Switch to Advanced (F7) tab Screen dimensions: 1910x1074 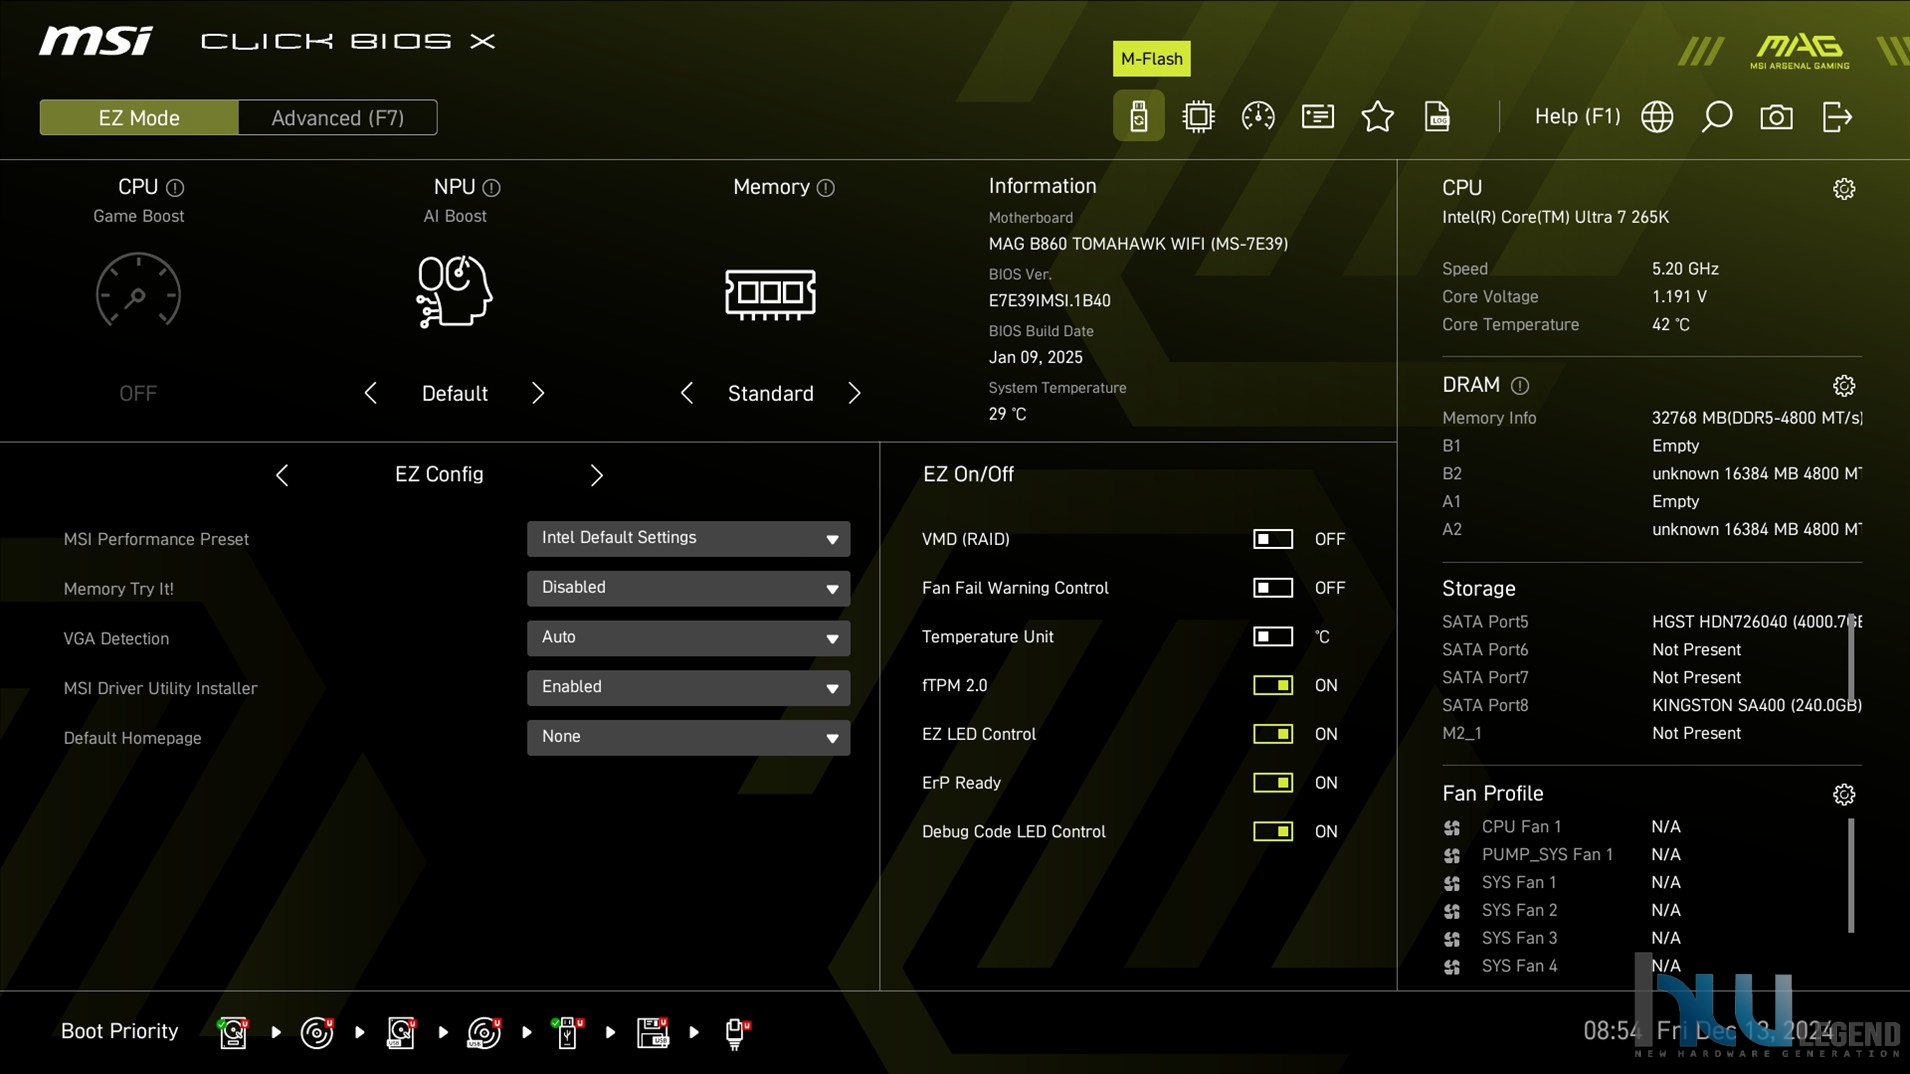[338, 117]
